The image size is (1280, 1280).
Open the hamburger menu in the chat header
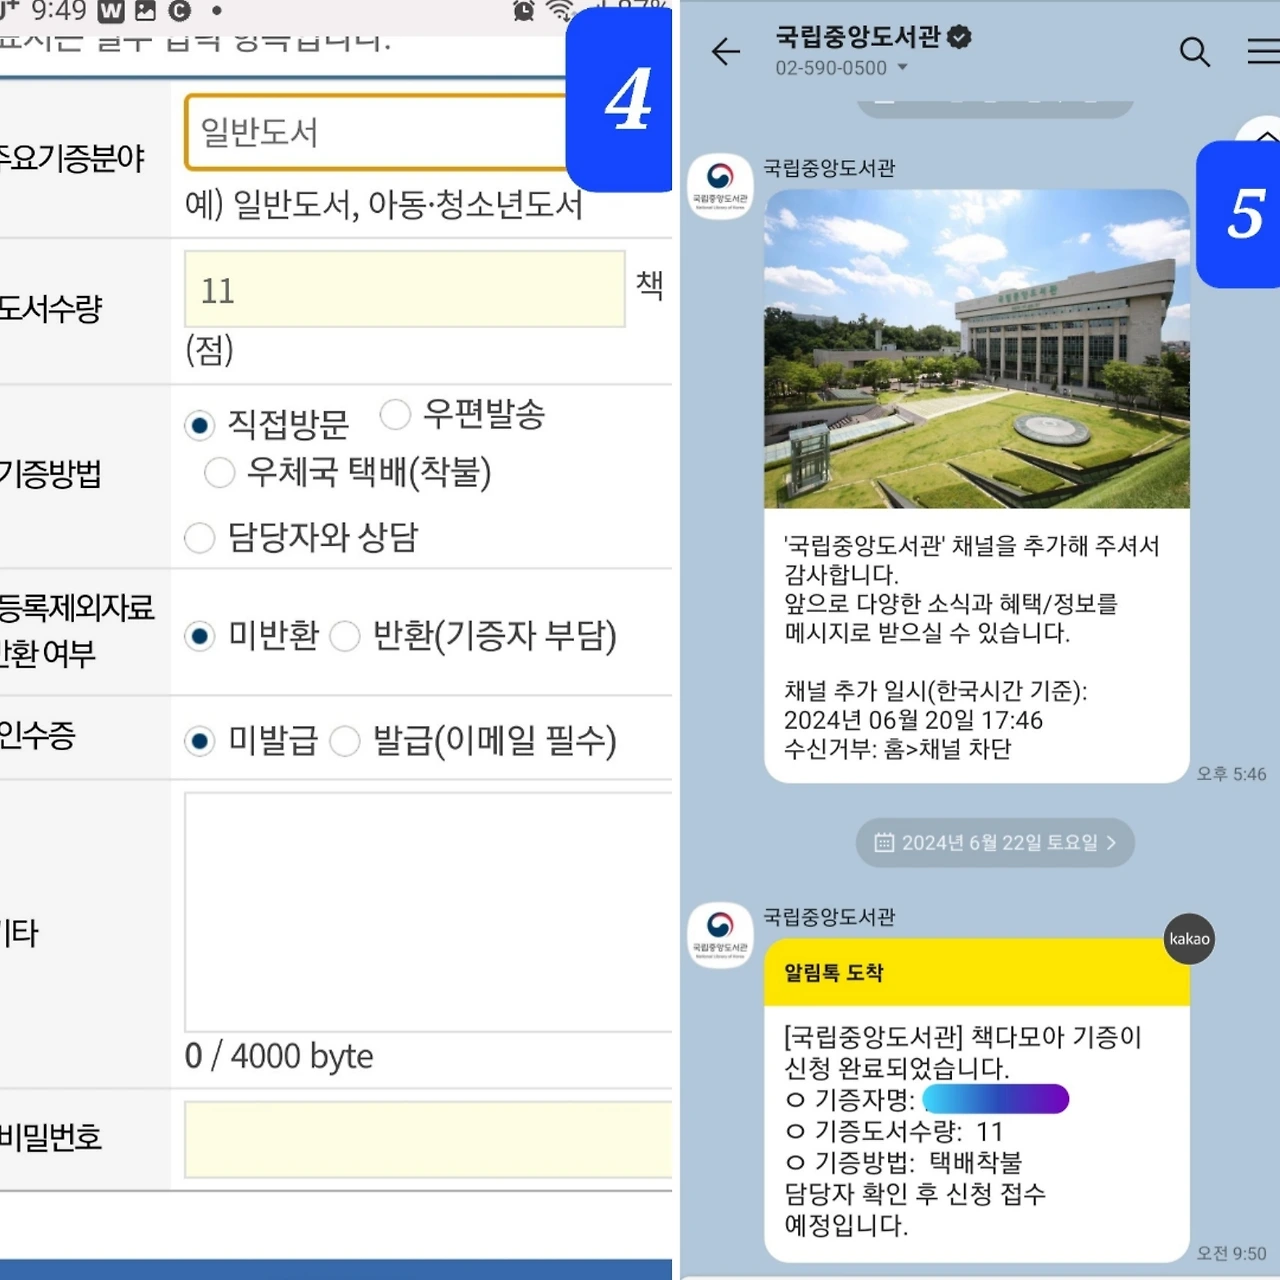[1263, 51]
